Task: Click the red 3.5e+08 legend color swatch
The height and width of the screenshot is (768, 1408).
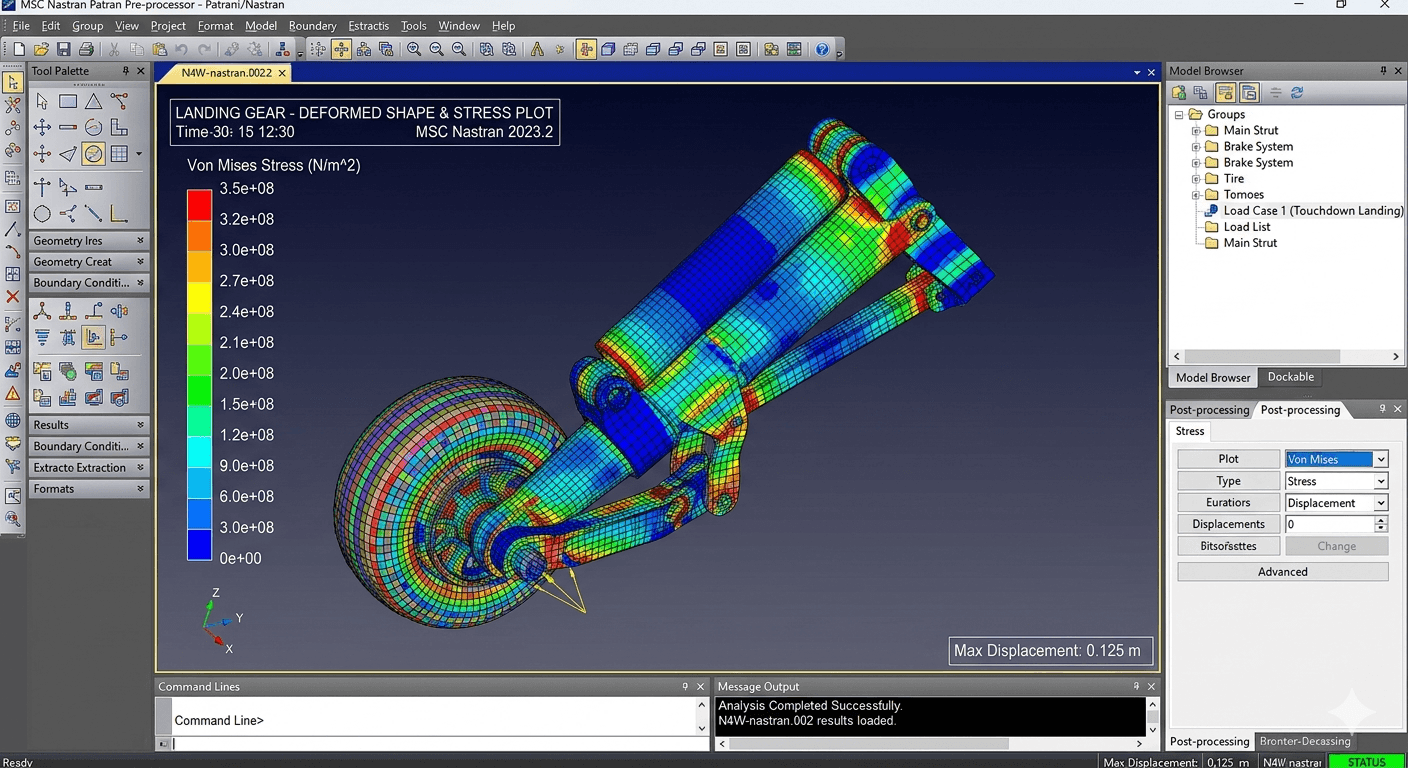Action: pos(200,205)
